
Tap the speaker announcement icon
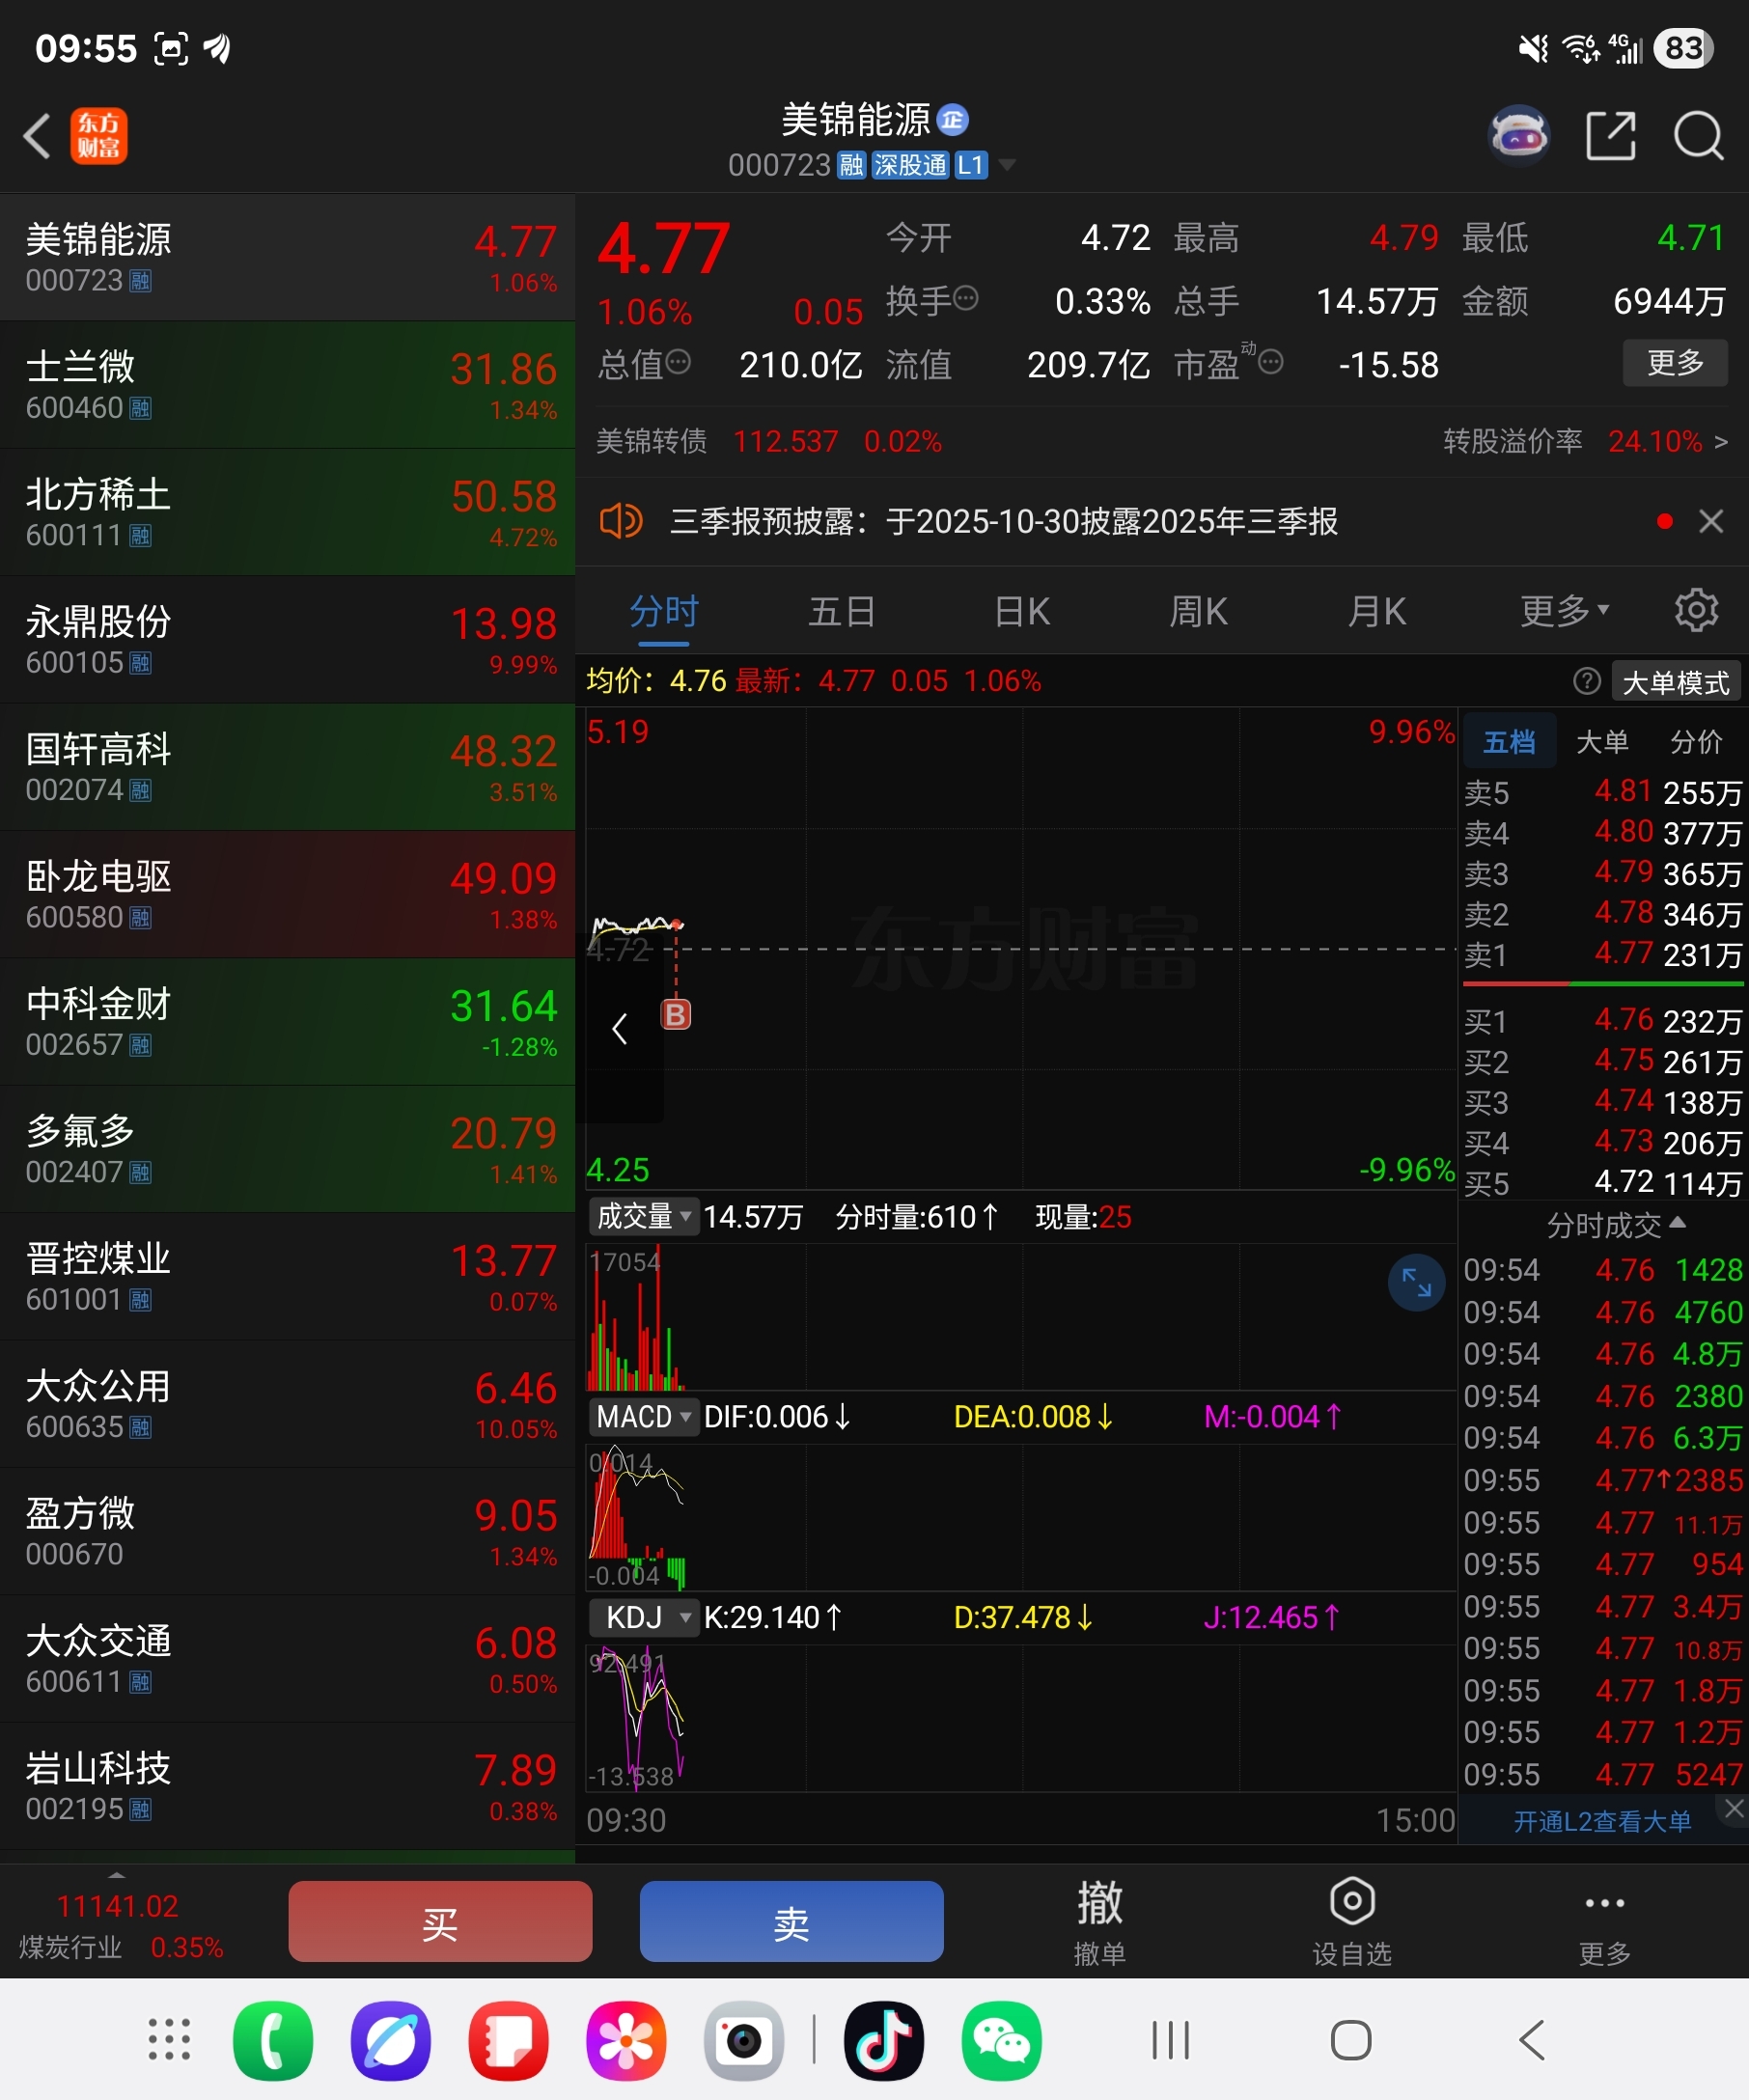pos(620,521)
